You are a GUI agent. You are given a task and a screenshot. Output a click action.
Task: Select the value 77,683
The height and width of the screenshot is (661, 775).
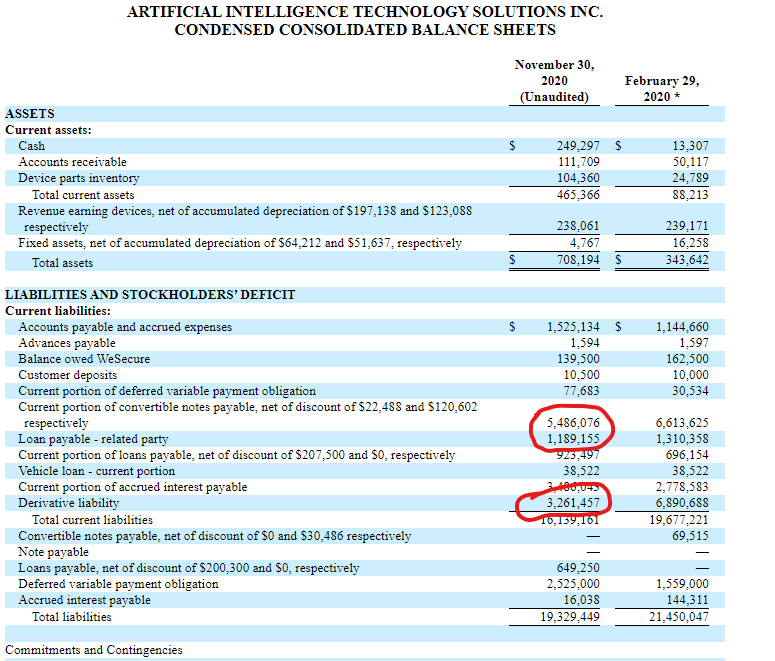click(x=581, y=391)
